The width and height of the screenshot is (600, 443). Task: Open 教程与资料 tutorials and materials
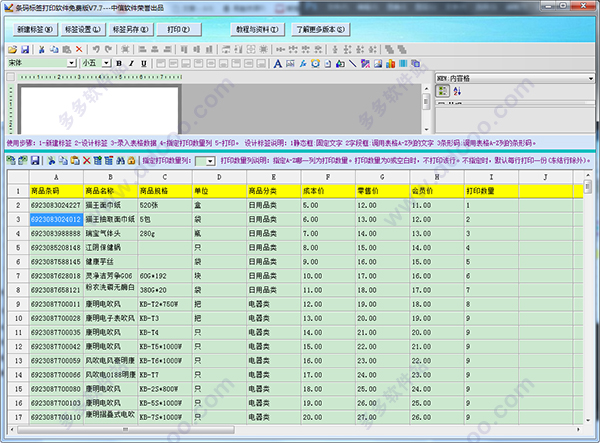(257, 29)
